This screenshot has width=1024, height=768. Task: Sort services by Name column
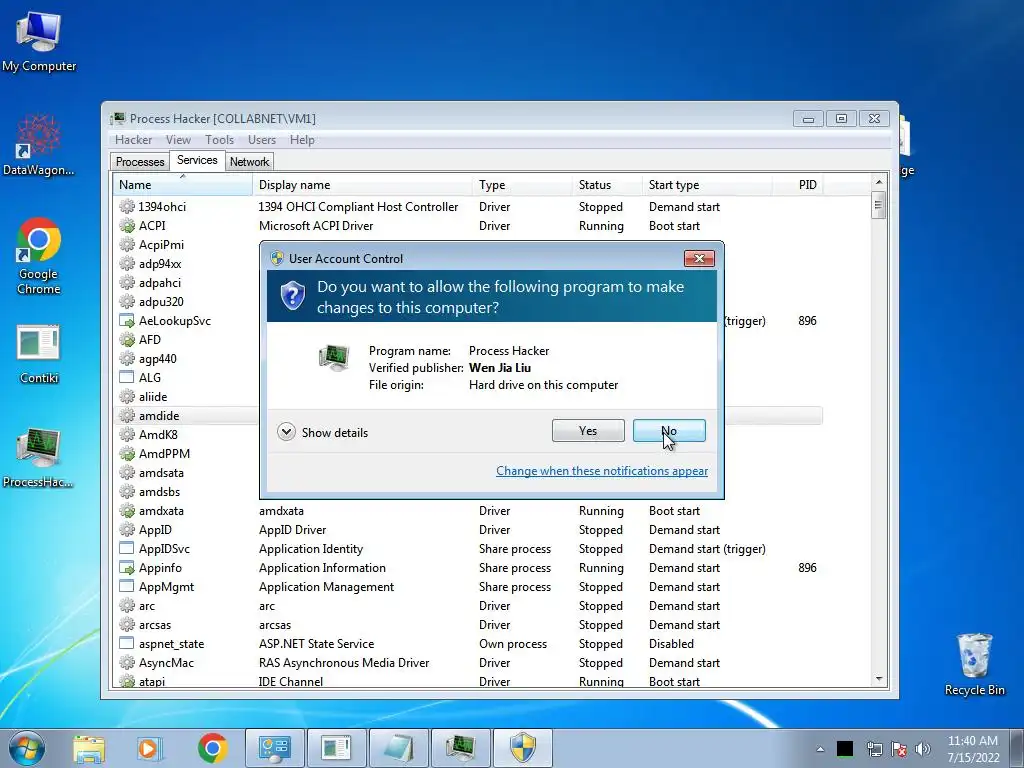[183, 185]
